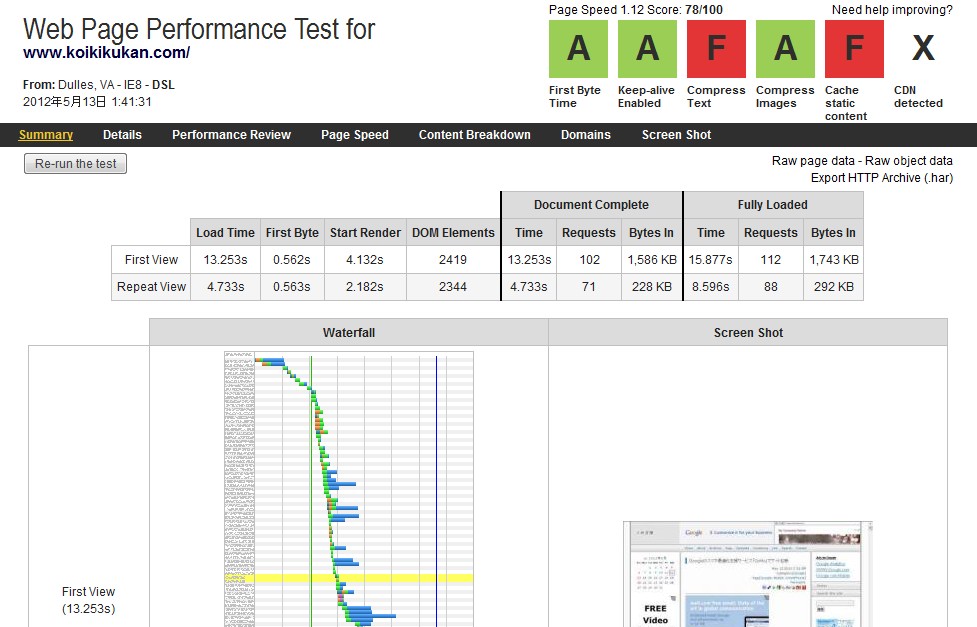The width and height of the screenshot is (977, 627).
Task: Click the fully loaded requests value 88
Action: point(771,287)
